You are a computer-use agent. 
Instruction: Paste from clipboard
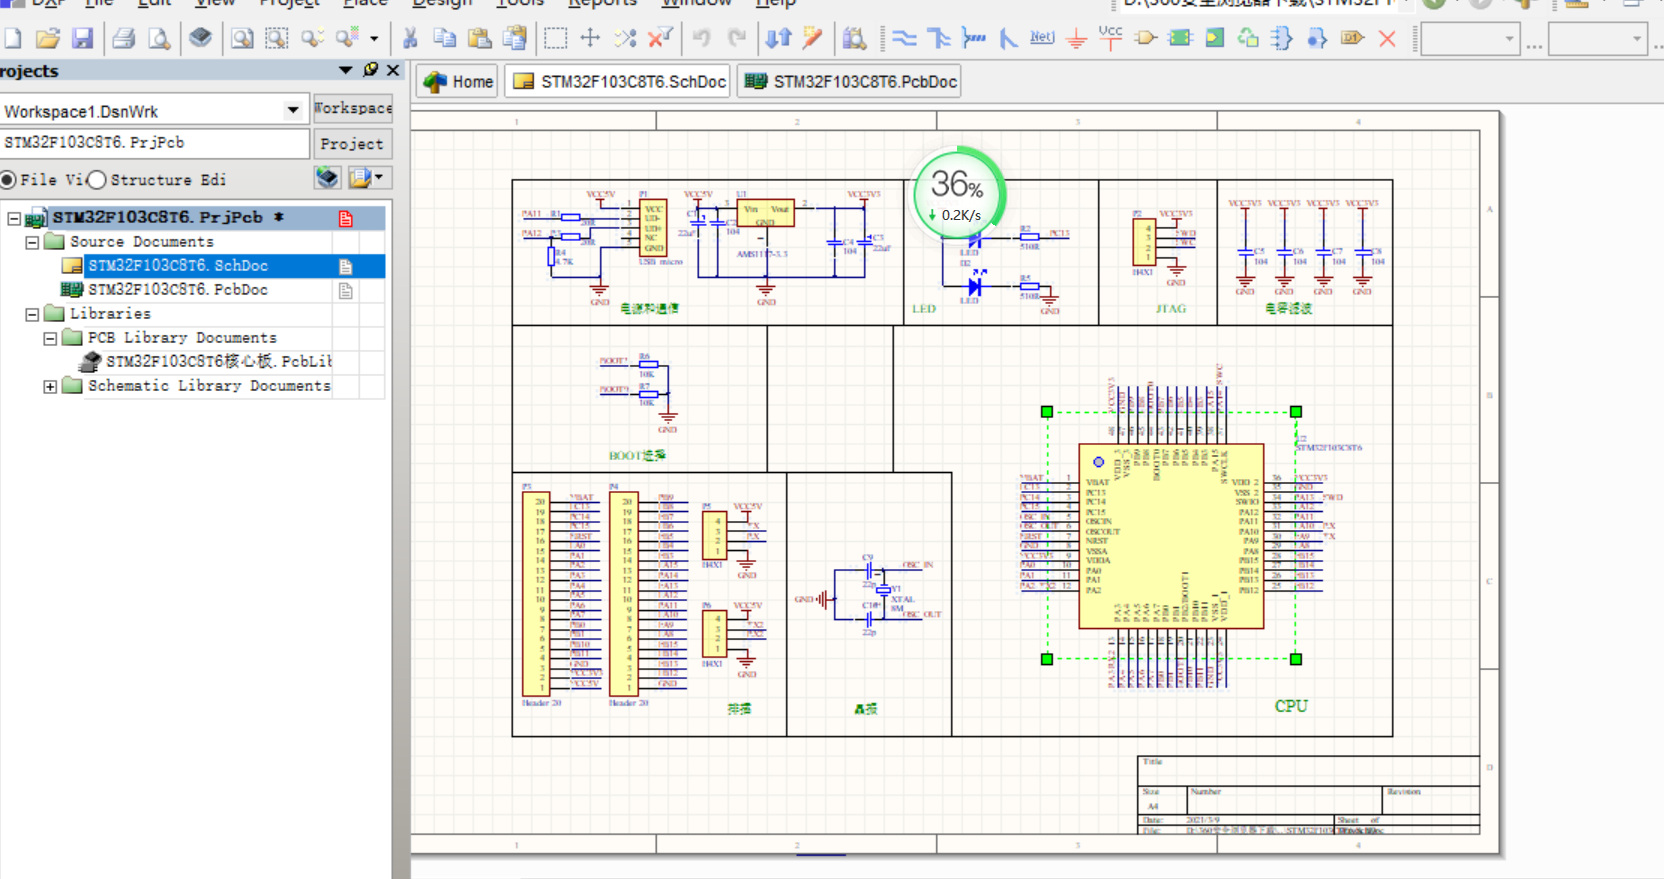[x=480, y=39]
